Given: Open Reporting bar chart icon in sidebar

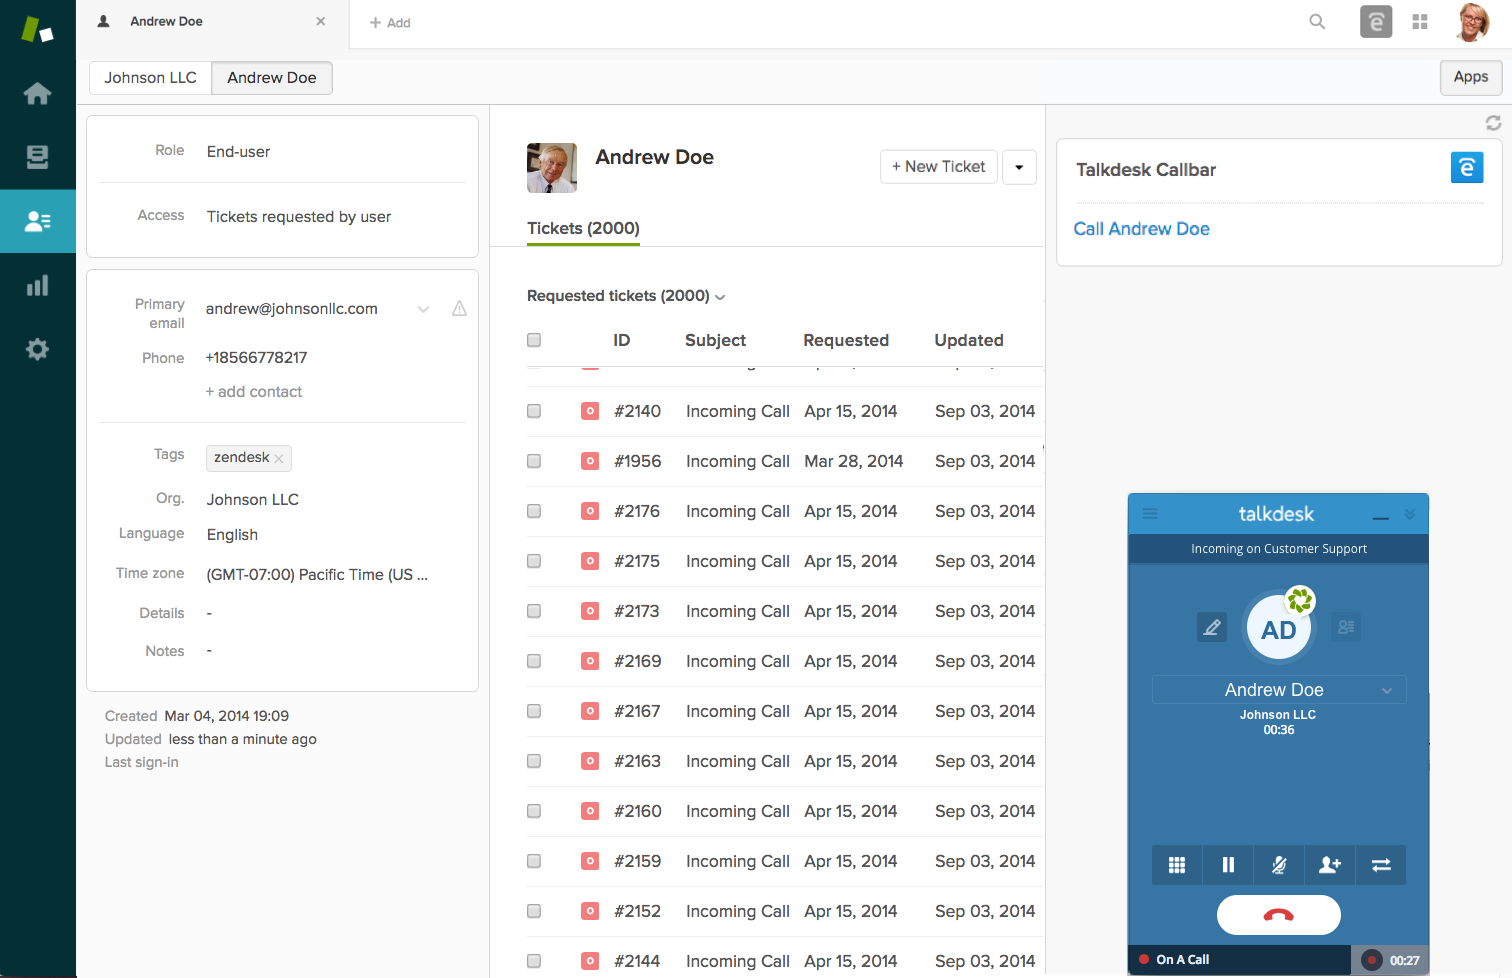Looking at the screenshot, I should tap(37, 286).
